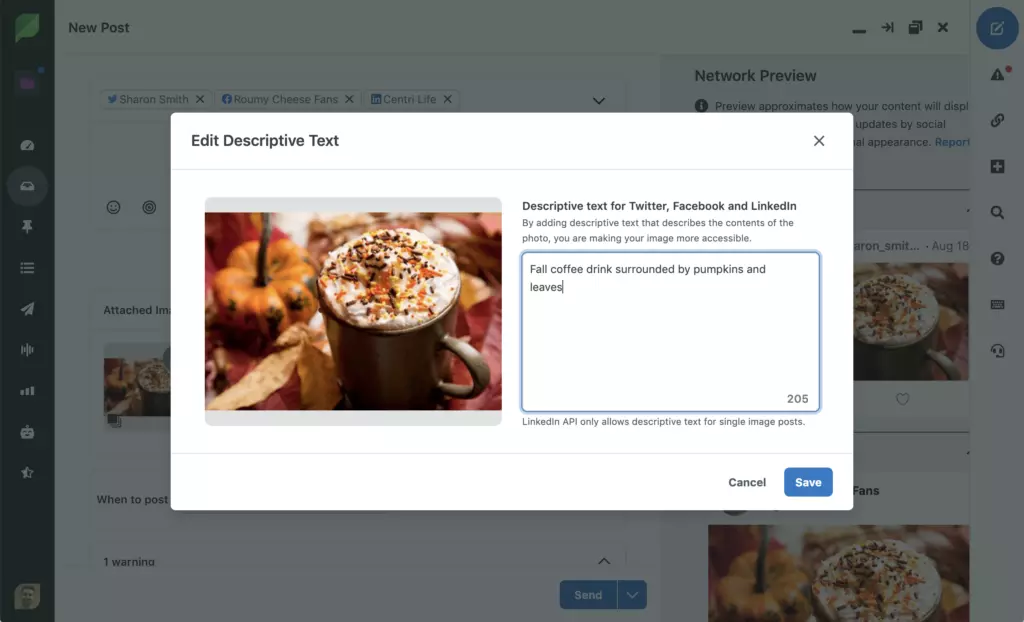Expand the profile picker dropdown chevron
The width and height of the screenshot is (1024, 622).
click(x=599, y=101)
